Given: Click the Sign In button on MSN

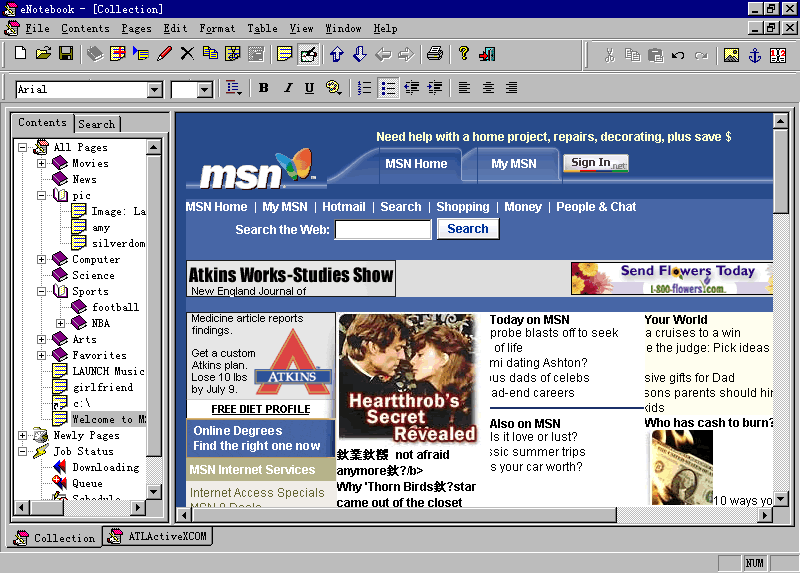Looking at the screenshot, I should click(595, 163).
